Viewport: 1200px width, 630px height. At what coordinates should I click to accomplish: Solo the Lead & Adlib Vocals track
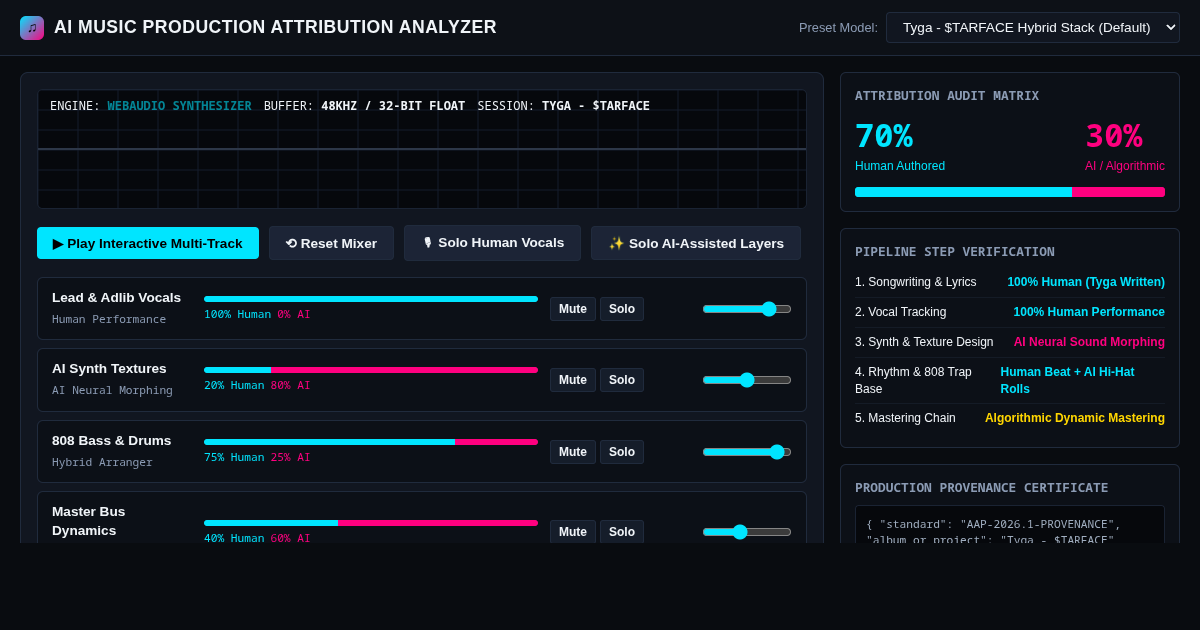coord(622,309)
